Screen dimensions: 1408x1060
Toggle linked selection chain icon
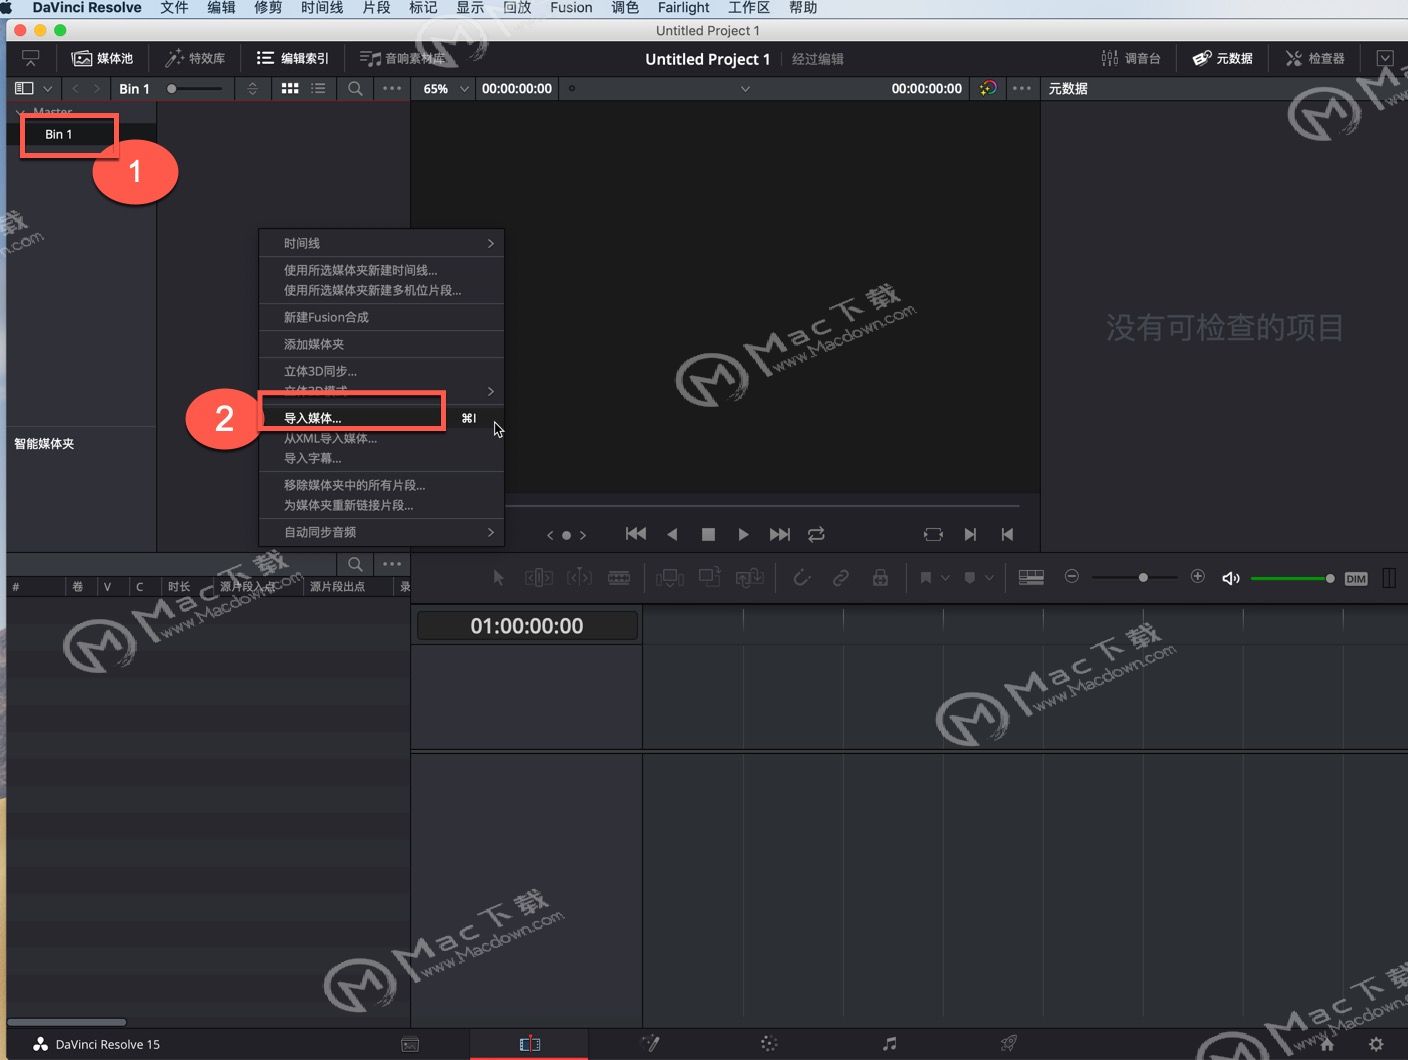[841, 578]
